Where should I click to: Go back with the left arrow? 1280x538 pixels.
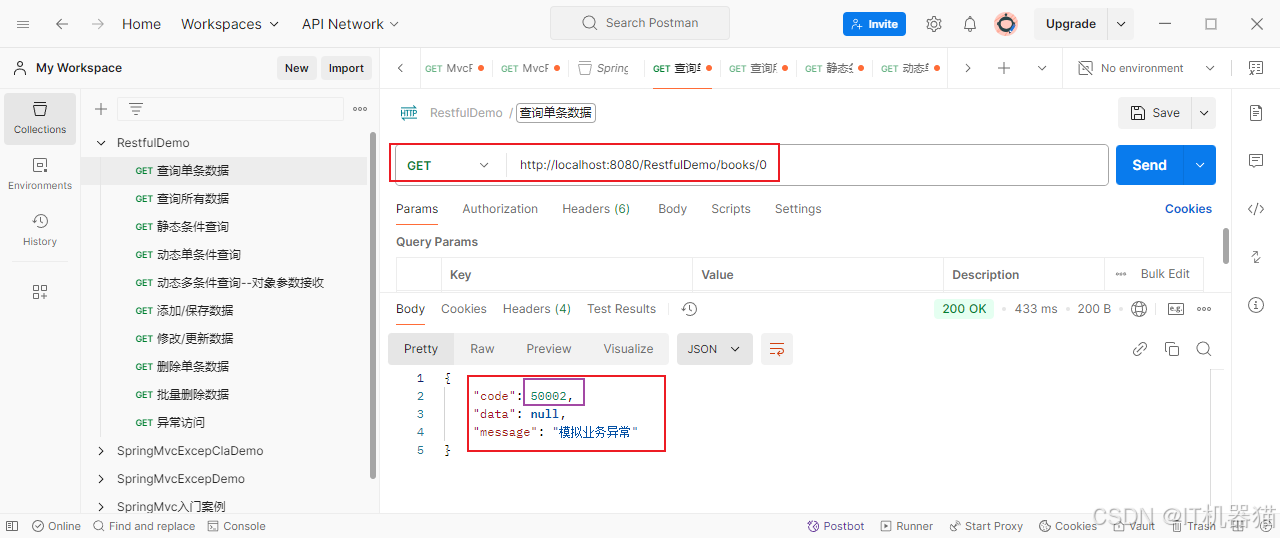(x=62, y=24)
